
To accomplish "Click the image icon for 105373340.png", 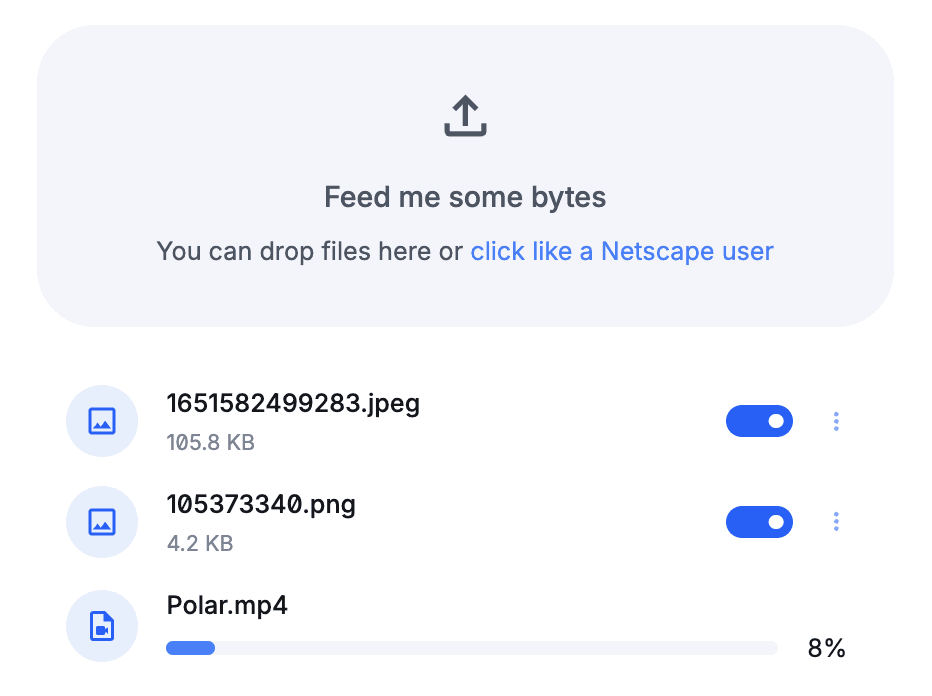I will click(102, 522).
